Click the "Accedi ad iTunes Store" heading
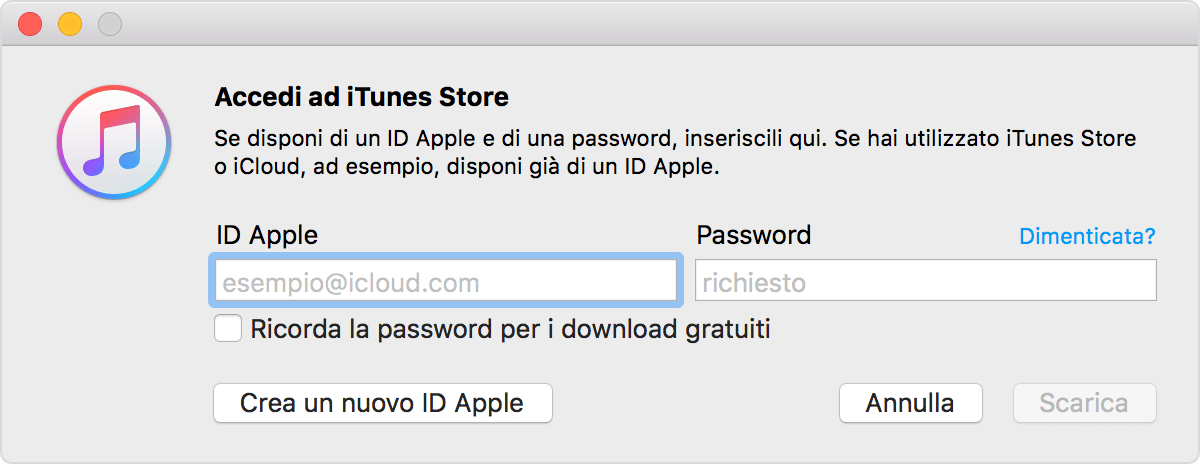Image resolution: width=1200 pixels, height=464 pixels. [x=362, y=98]
